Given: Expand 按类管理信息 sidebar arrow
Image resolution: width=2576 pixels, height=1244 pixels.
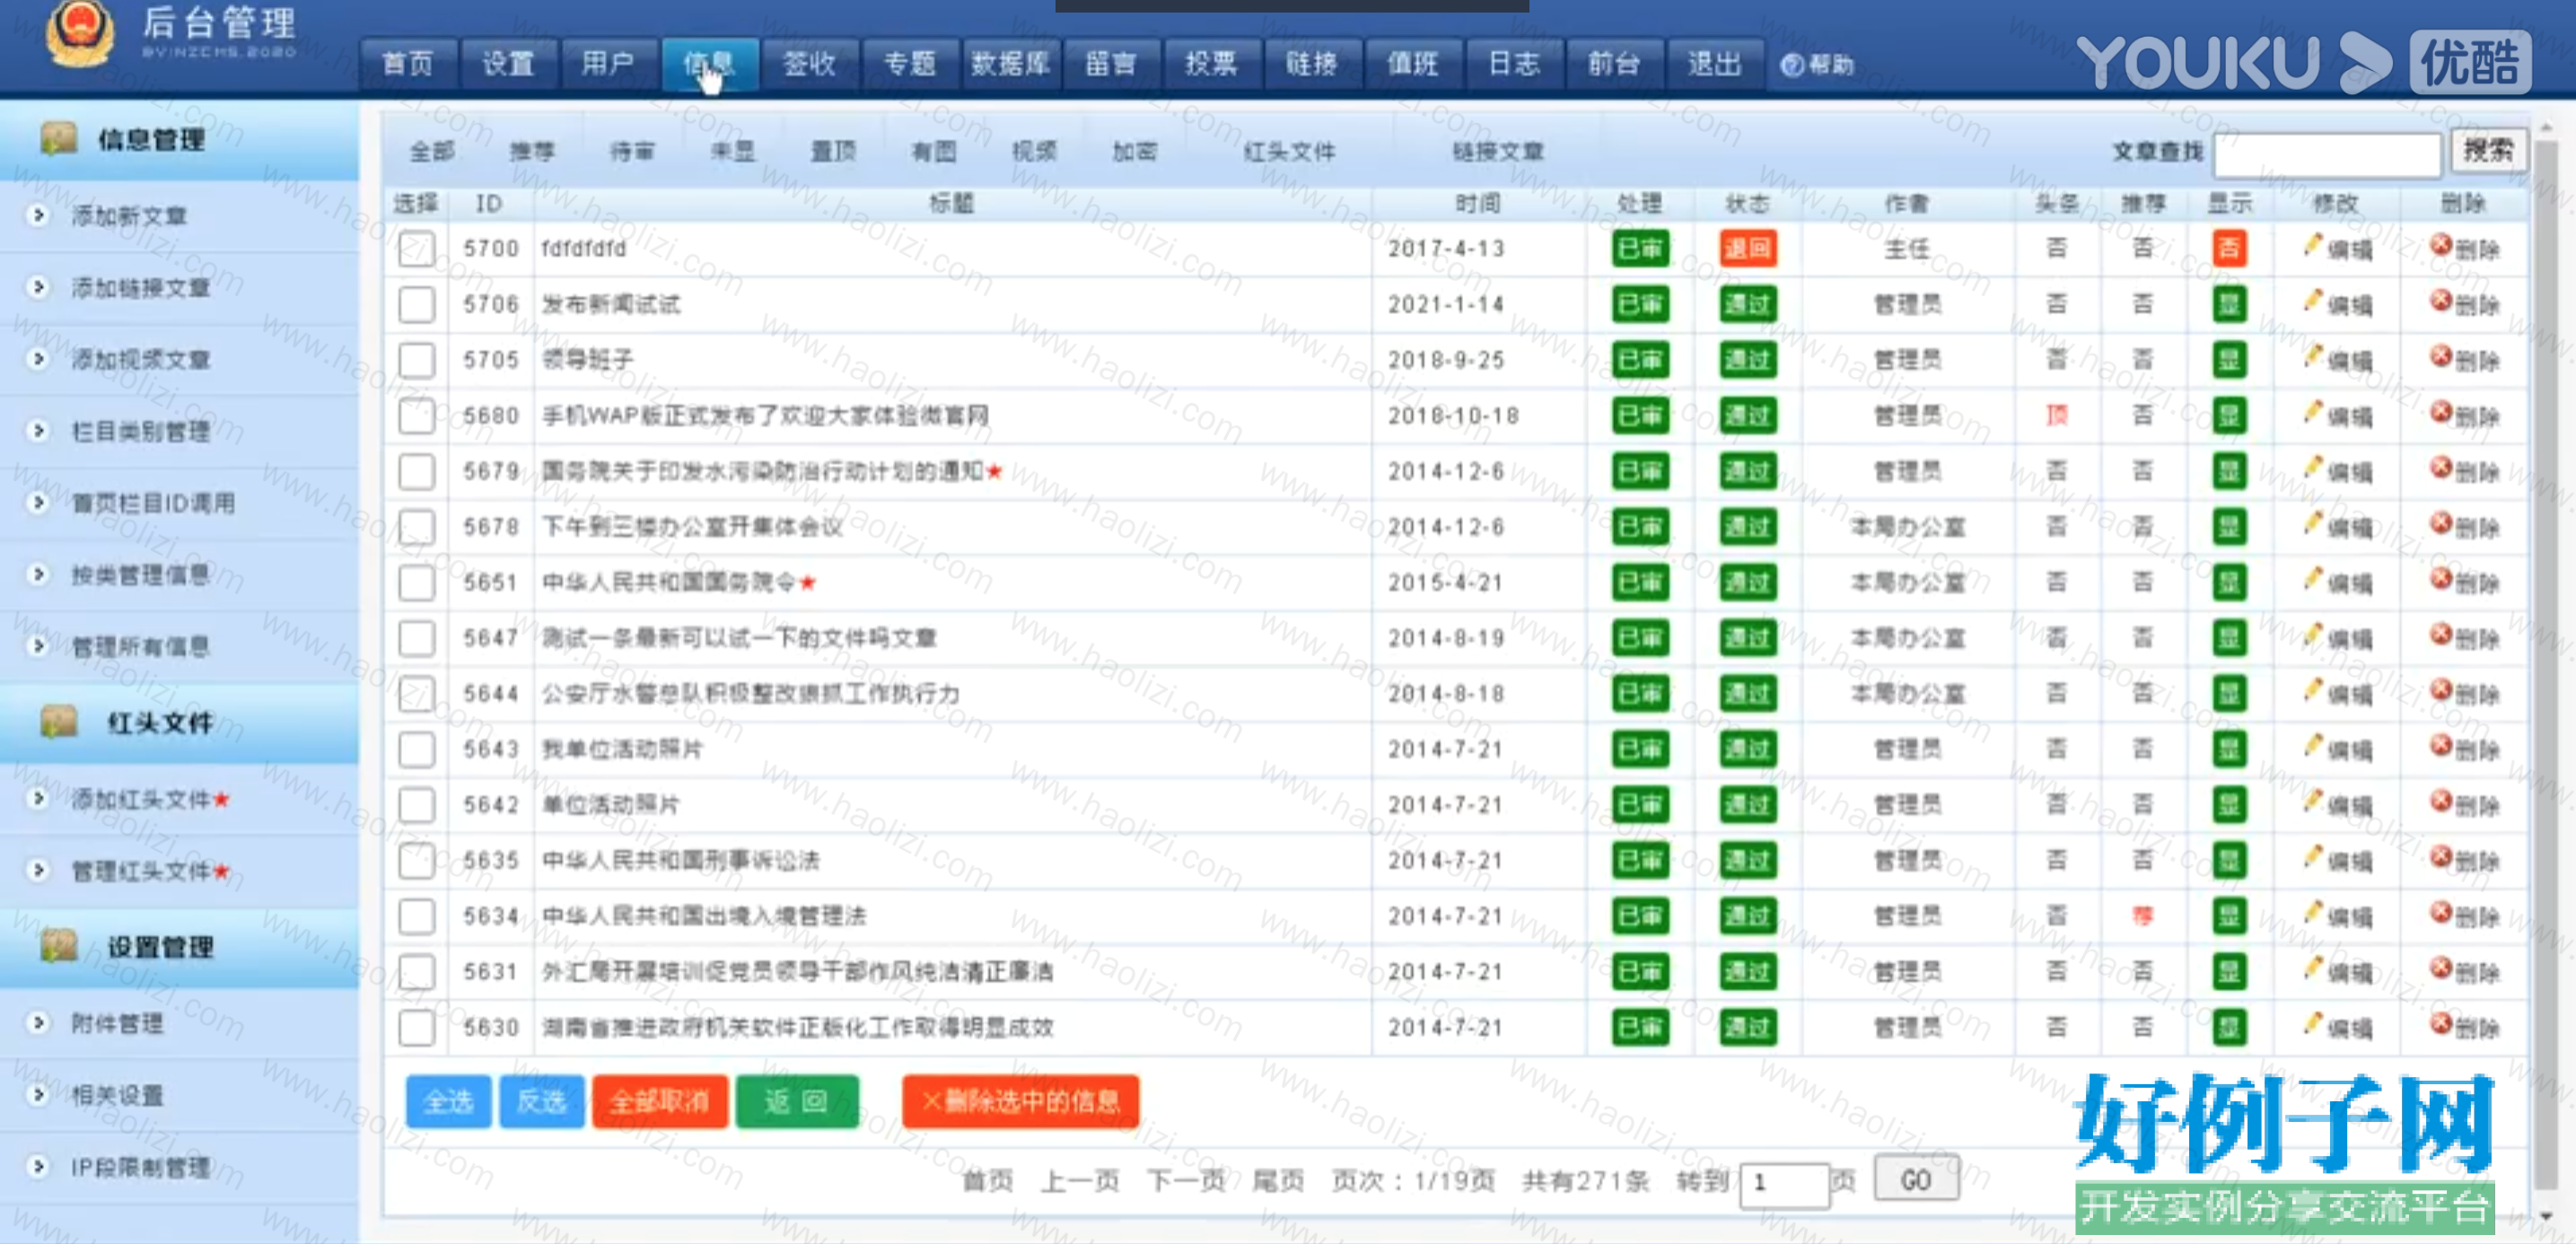Looking at the screenshot, I should [x=38, y=574].
